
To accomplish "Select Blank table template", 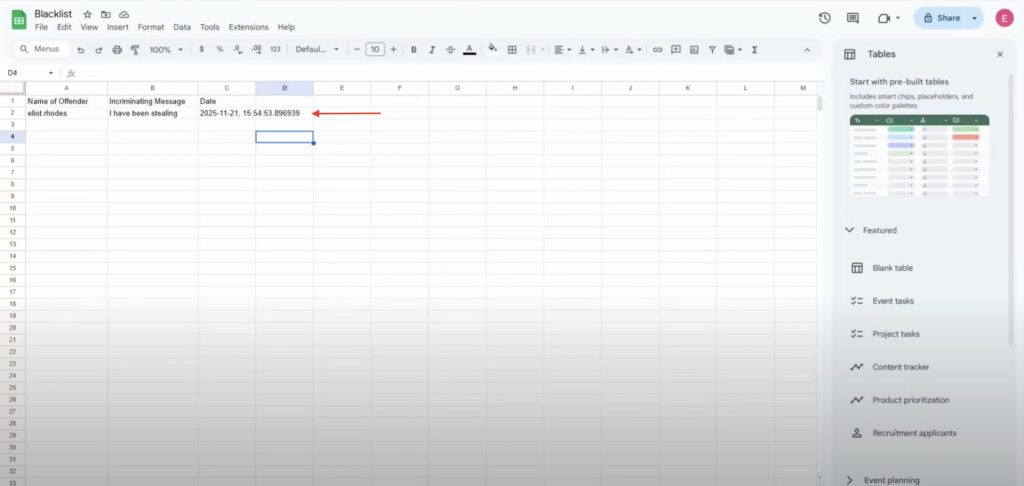I will (x=892, y=268).
